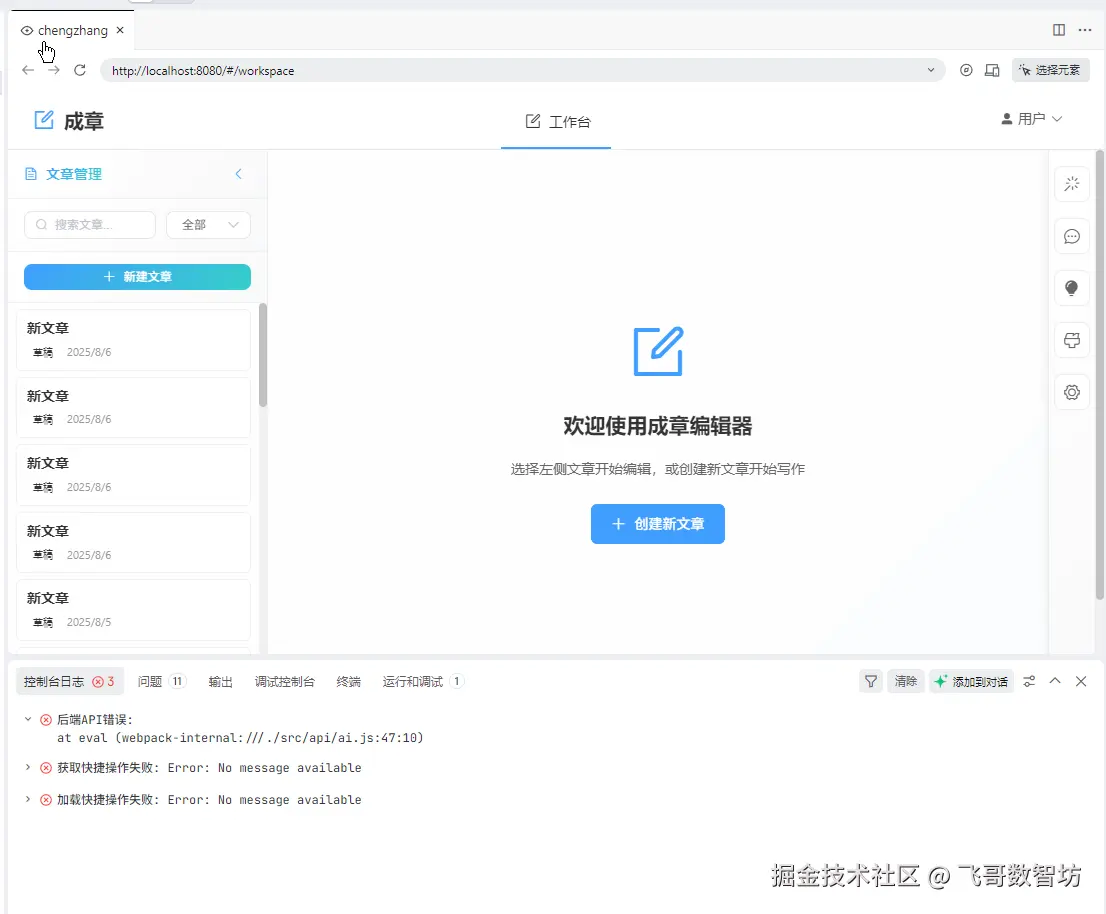Close the chengzhang preview tab
This screenshot has height=914, width=1106.
pyautogui.click(x=120, y=30)
